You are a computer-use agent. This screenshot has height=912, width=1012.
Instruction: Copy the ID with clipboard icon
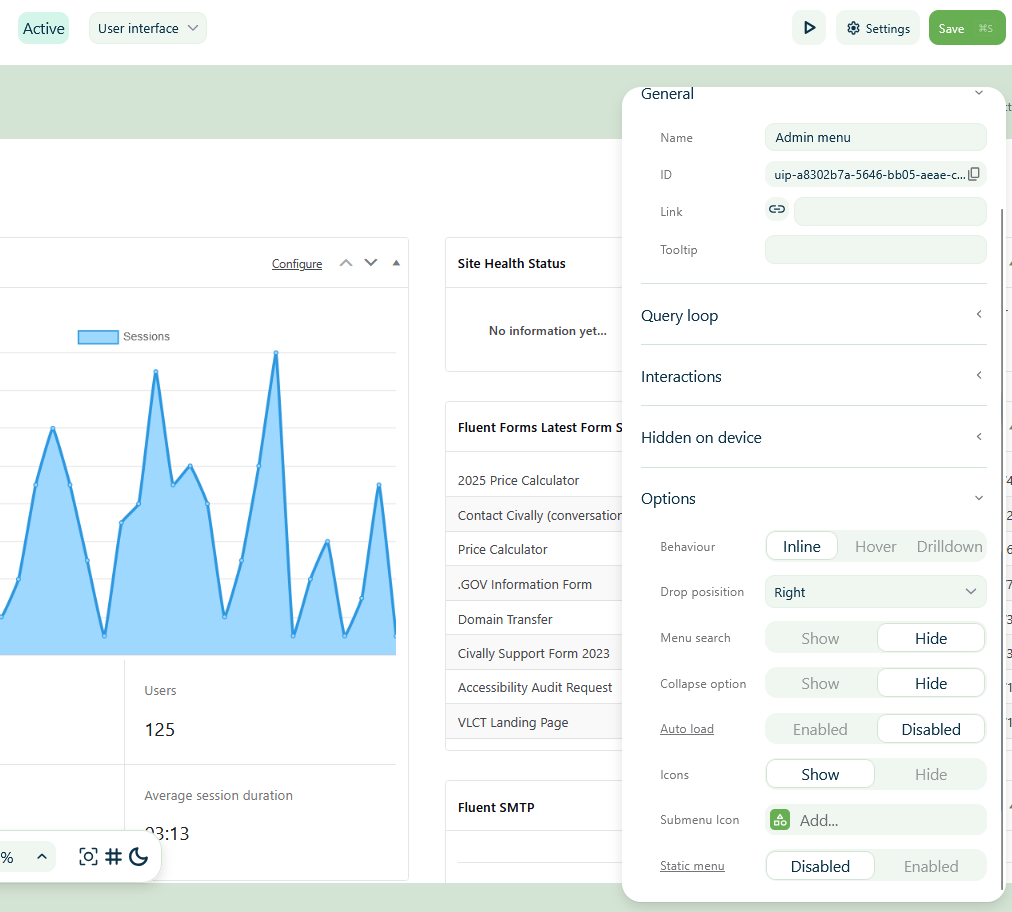pos(974,174)
